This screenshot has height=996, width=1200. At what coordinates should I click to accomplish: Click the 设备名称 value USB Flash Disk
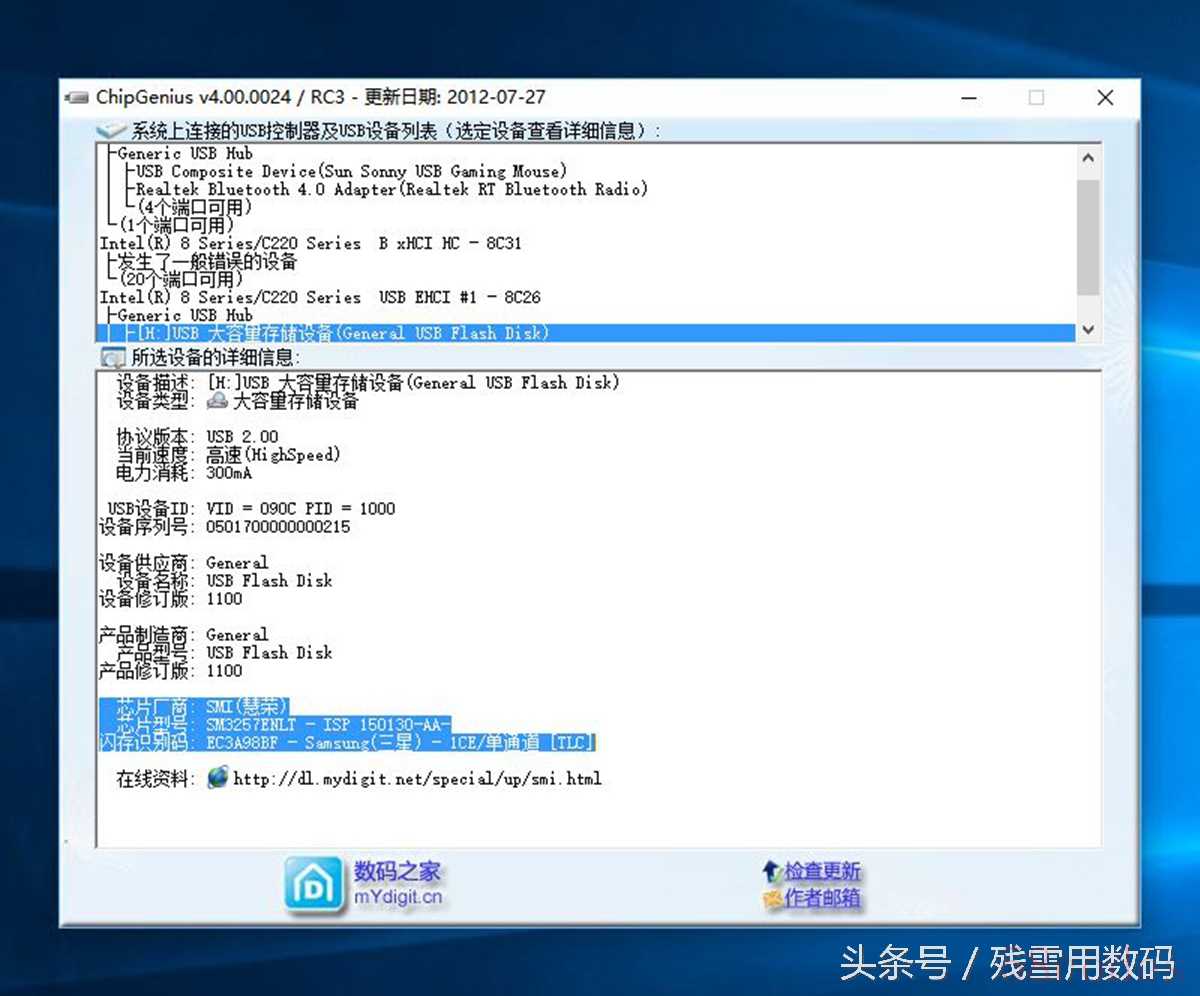pyautogui.click(x=269, y=581)
